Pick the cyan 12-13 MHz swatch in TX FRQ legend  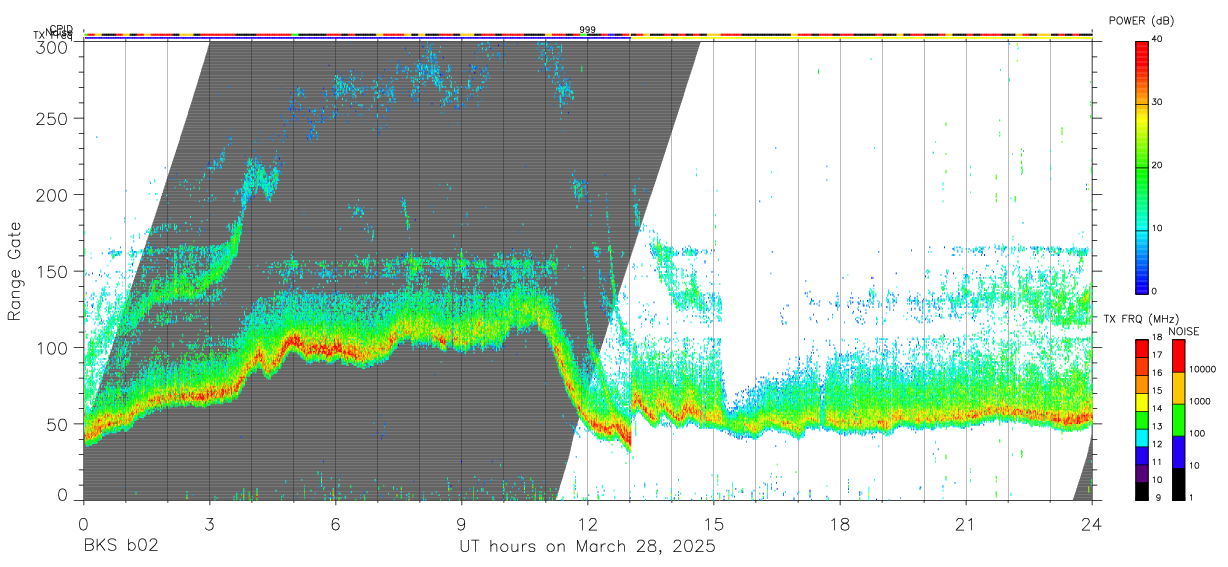(1141, 436)
